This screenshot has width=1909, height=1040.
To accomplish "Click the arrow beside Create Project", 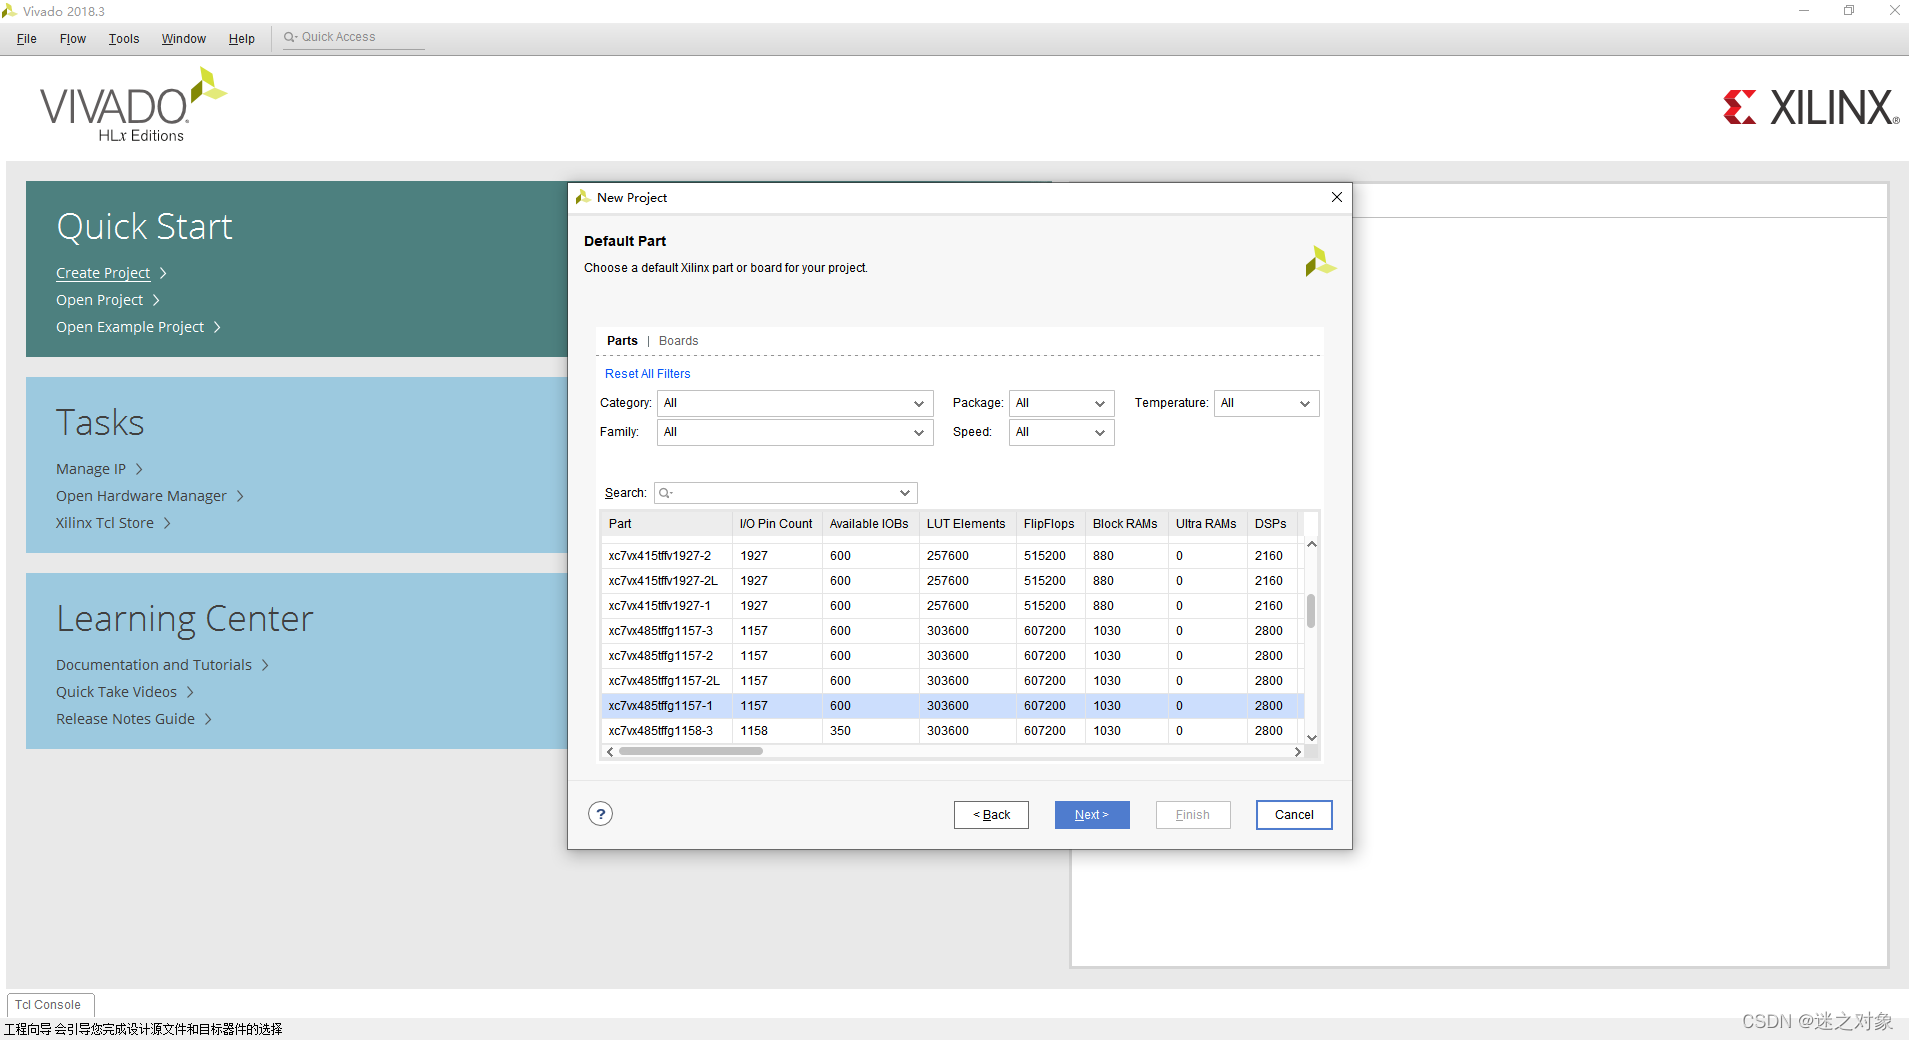I will click(163, 273).
